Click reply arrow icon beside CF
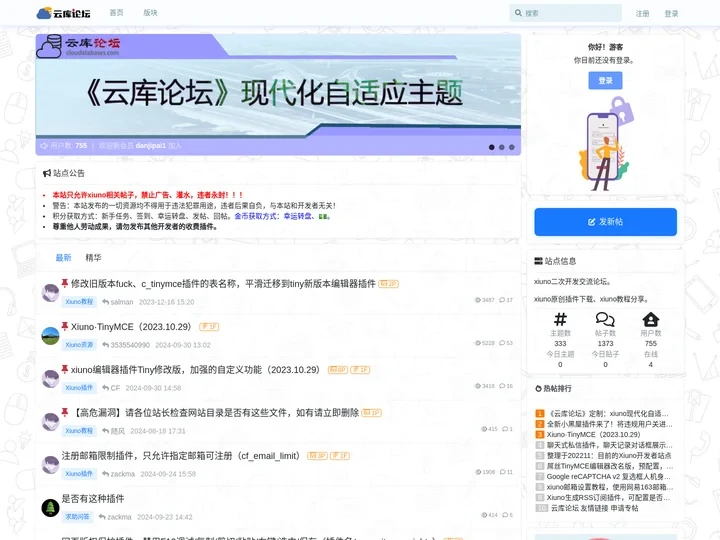The height and width of the screenshot is (540, 720). pos(105,388)
